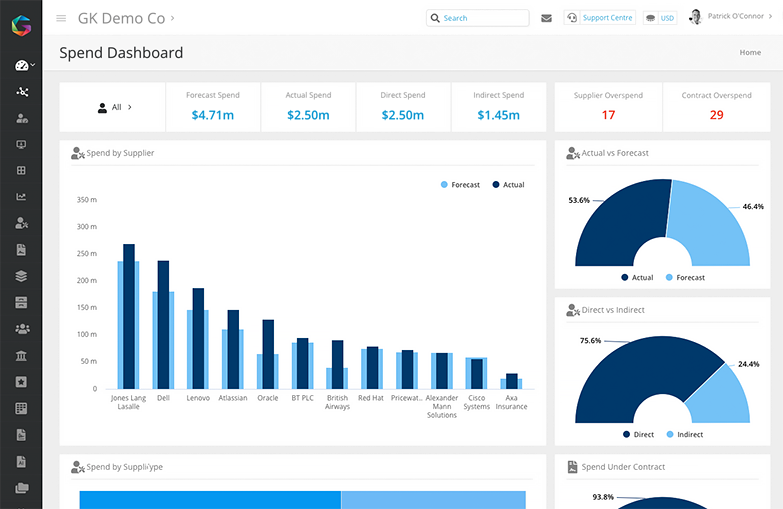Open the bank building icon in sidebar
The image size is (783, 509).
tap(22, 355)
